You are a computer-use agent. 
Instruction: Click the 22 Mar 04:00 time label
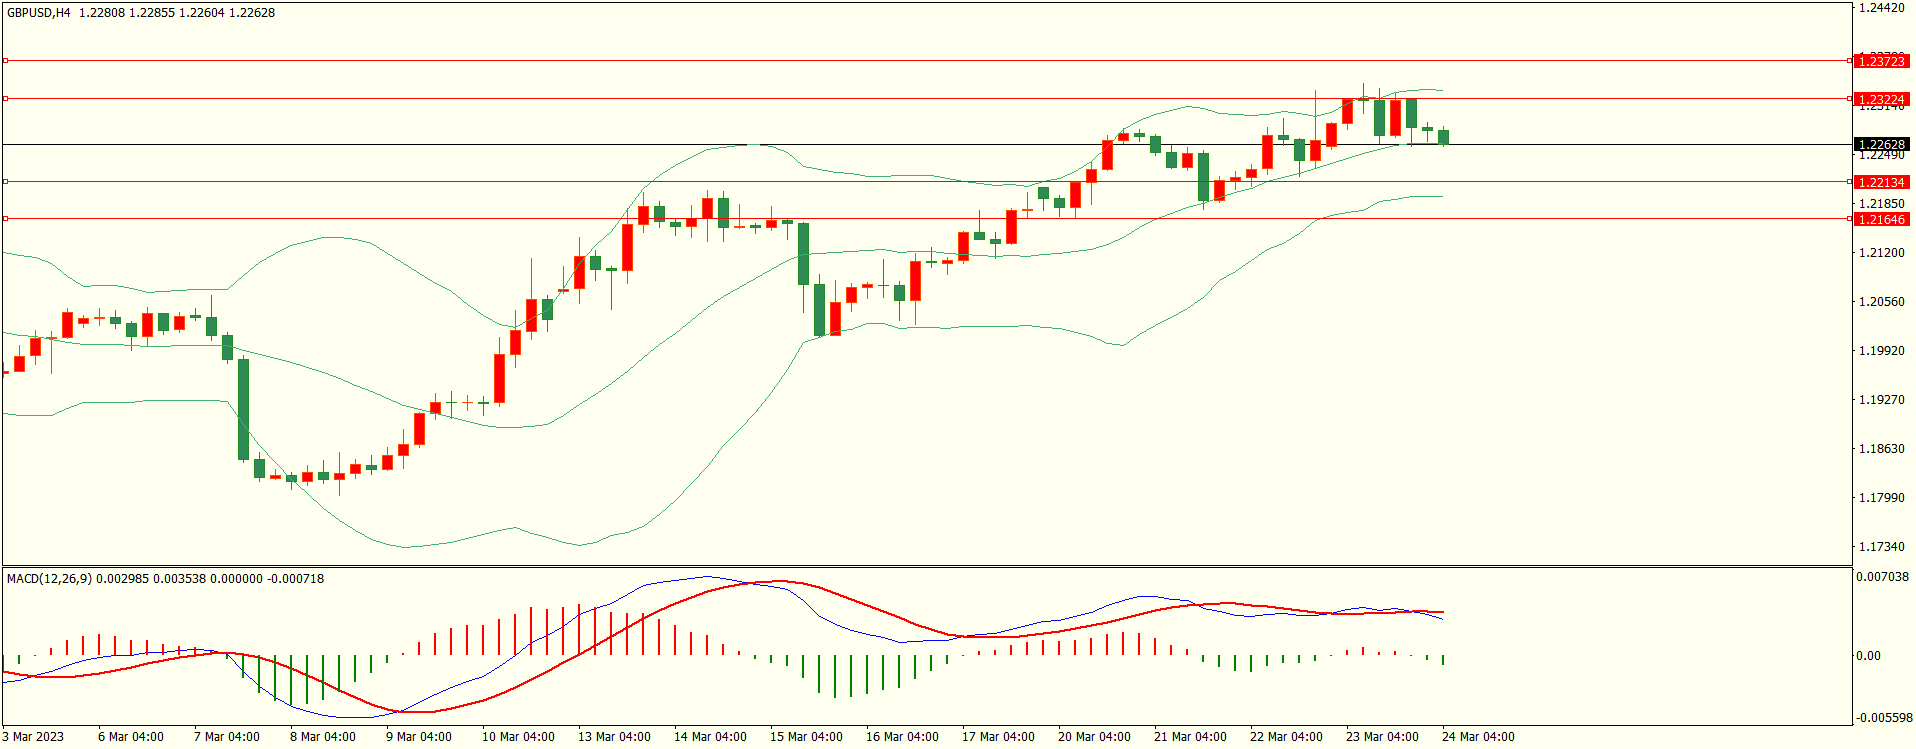[1286, 737]
